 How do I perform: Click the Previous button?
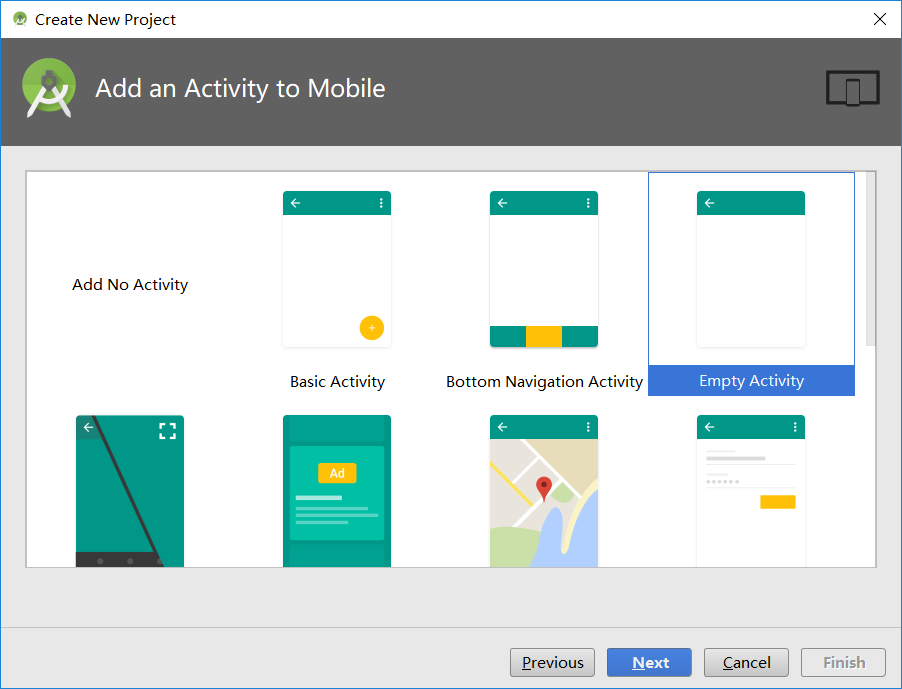[x=552, y=662]
